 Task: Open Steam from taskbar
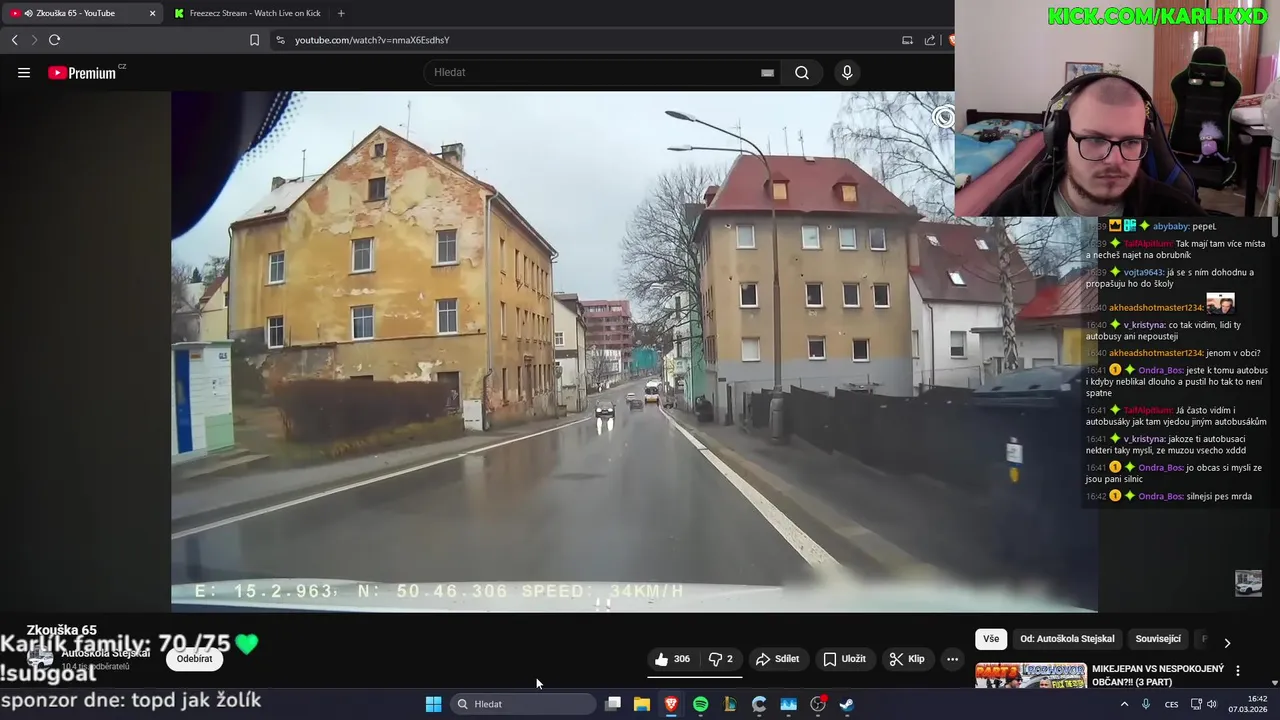(x=847, y=704)
